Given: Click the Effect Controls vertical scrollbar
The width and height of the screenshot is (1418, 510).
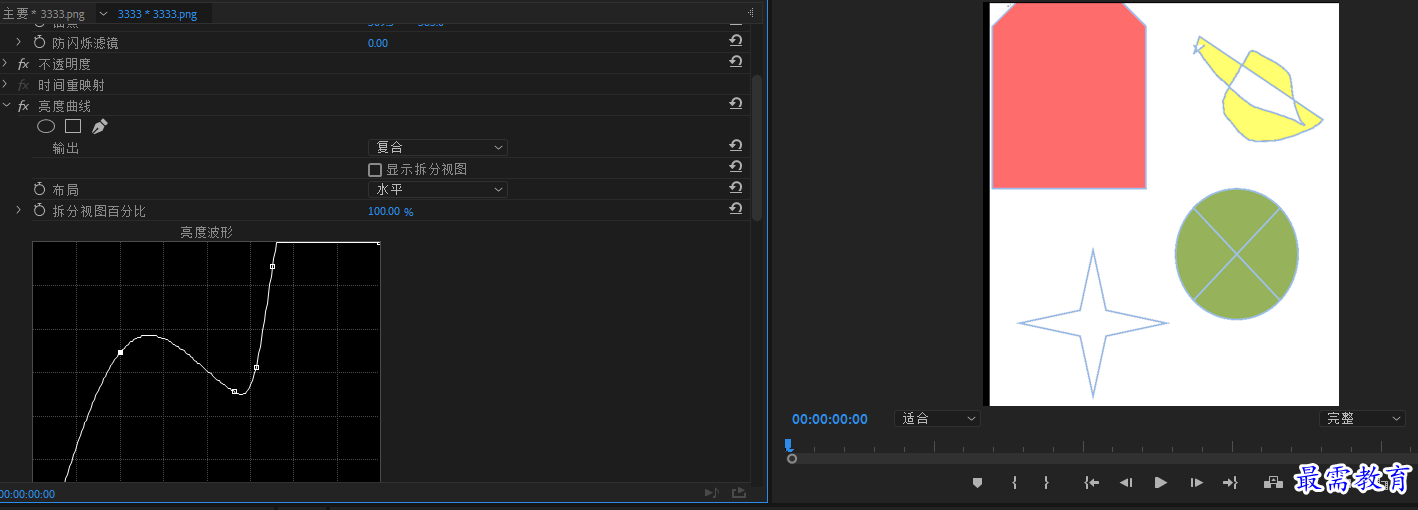Looking at the screenshot, I should coord(757,147).
